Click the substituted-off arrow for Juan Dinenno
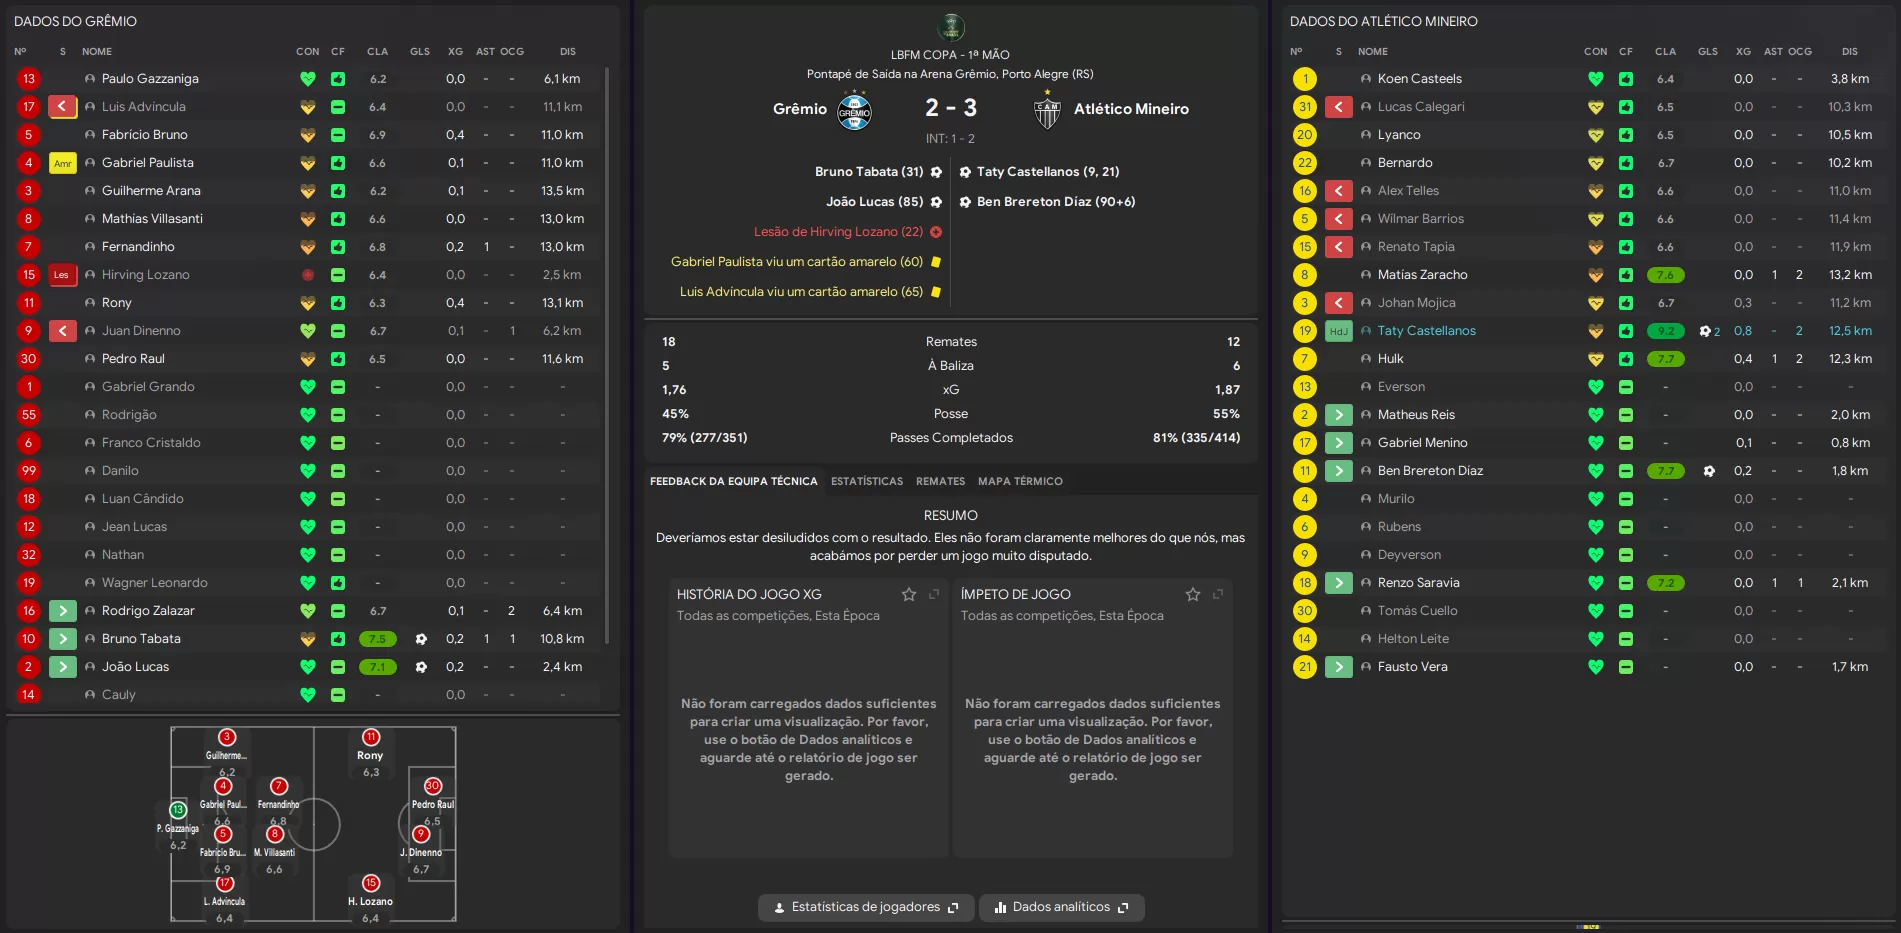 tap(63, 331)
